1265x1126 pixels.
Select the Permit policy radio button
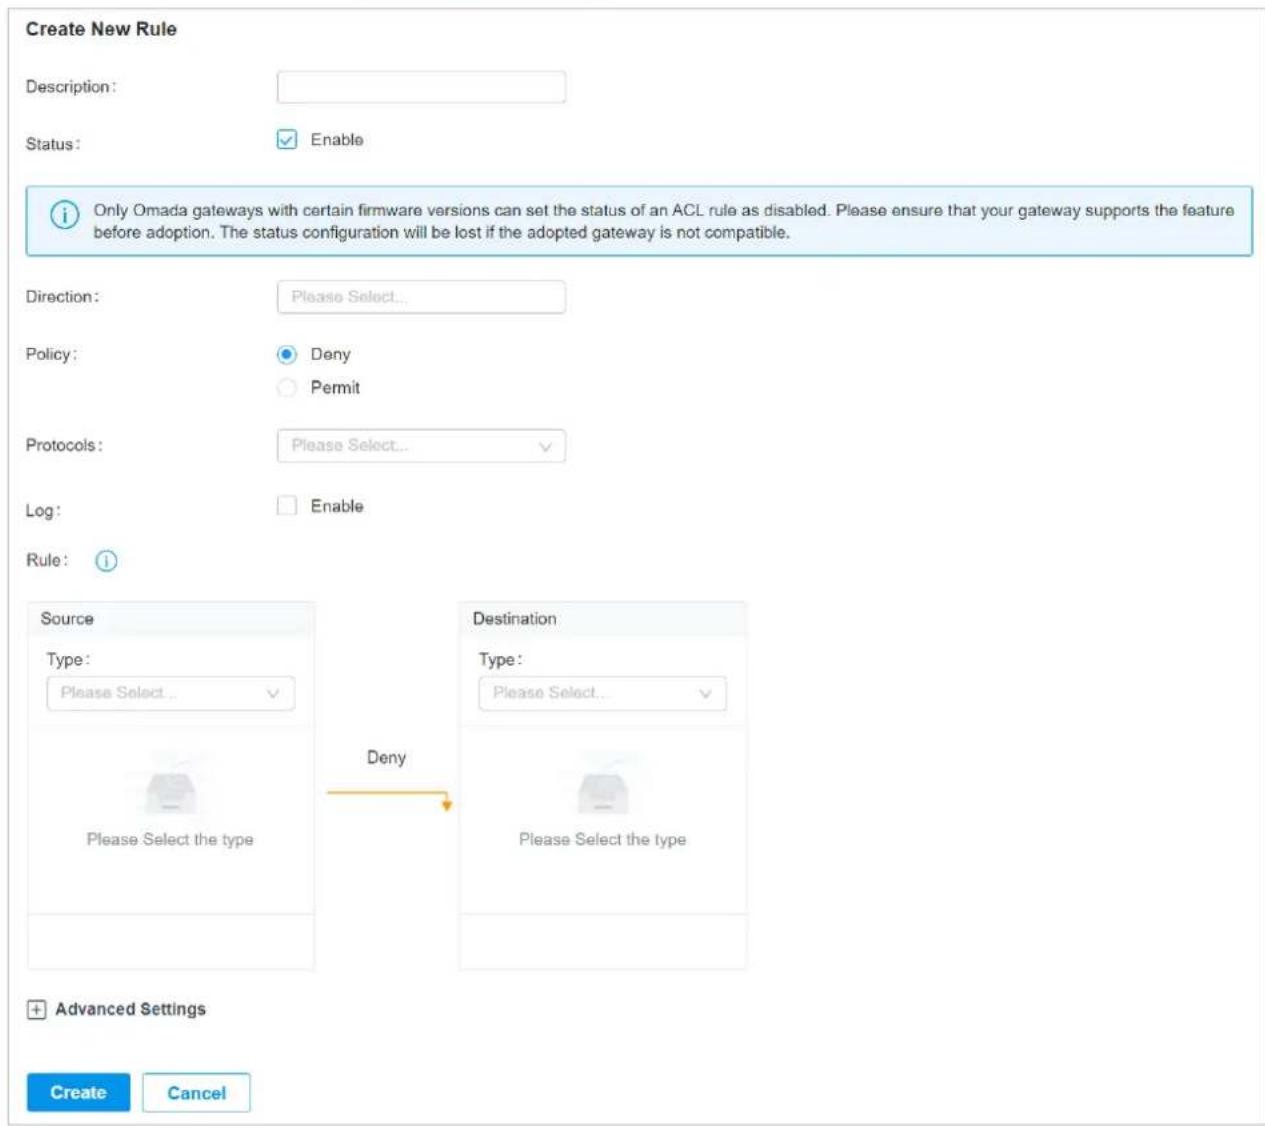tap(287, 388)
